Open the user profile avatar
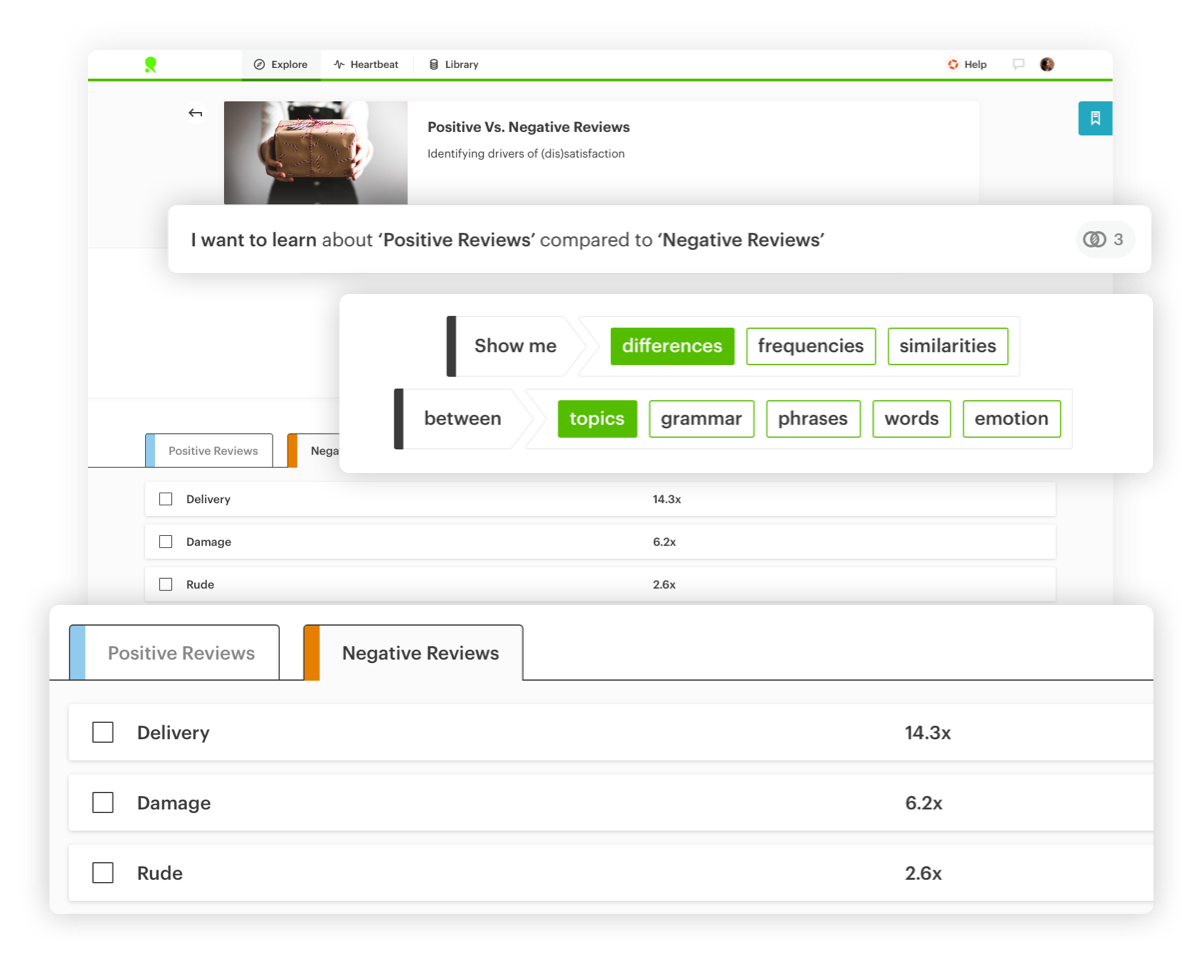 (1047, 65)
